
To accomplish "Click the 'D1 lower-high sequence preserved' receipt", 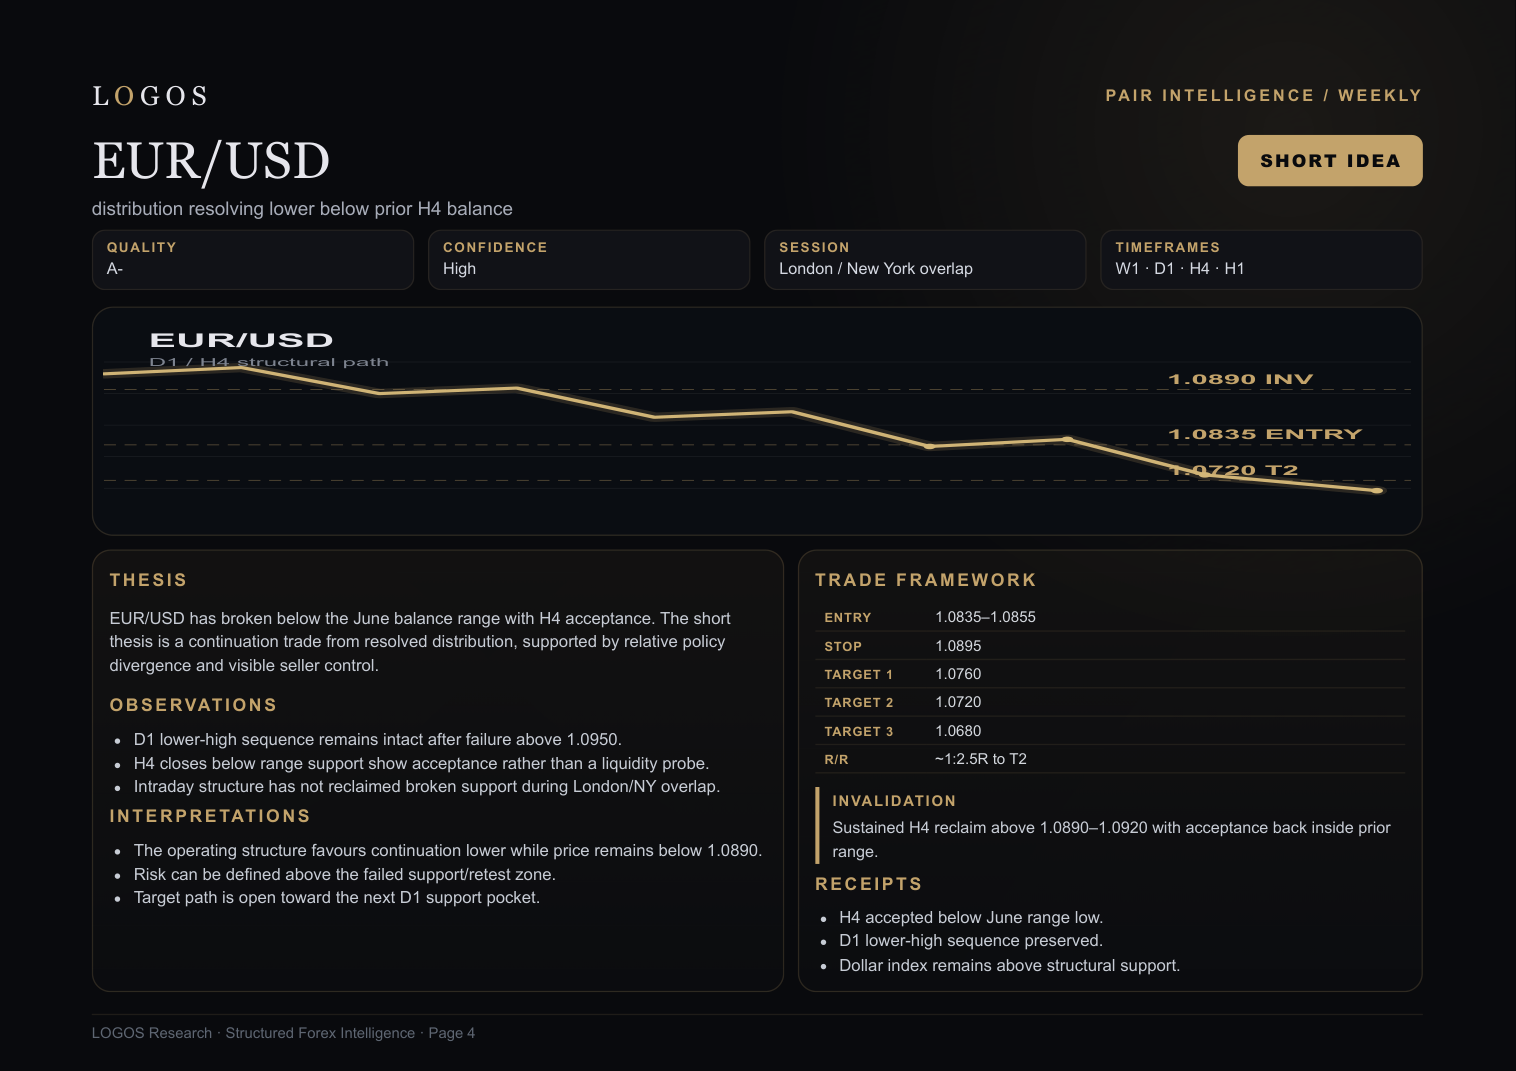I will 970,941.
